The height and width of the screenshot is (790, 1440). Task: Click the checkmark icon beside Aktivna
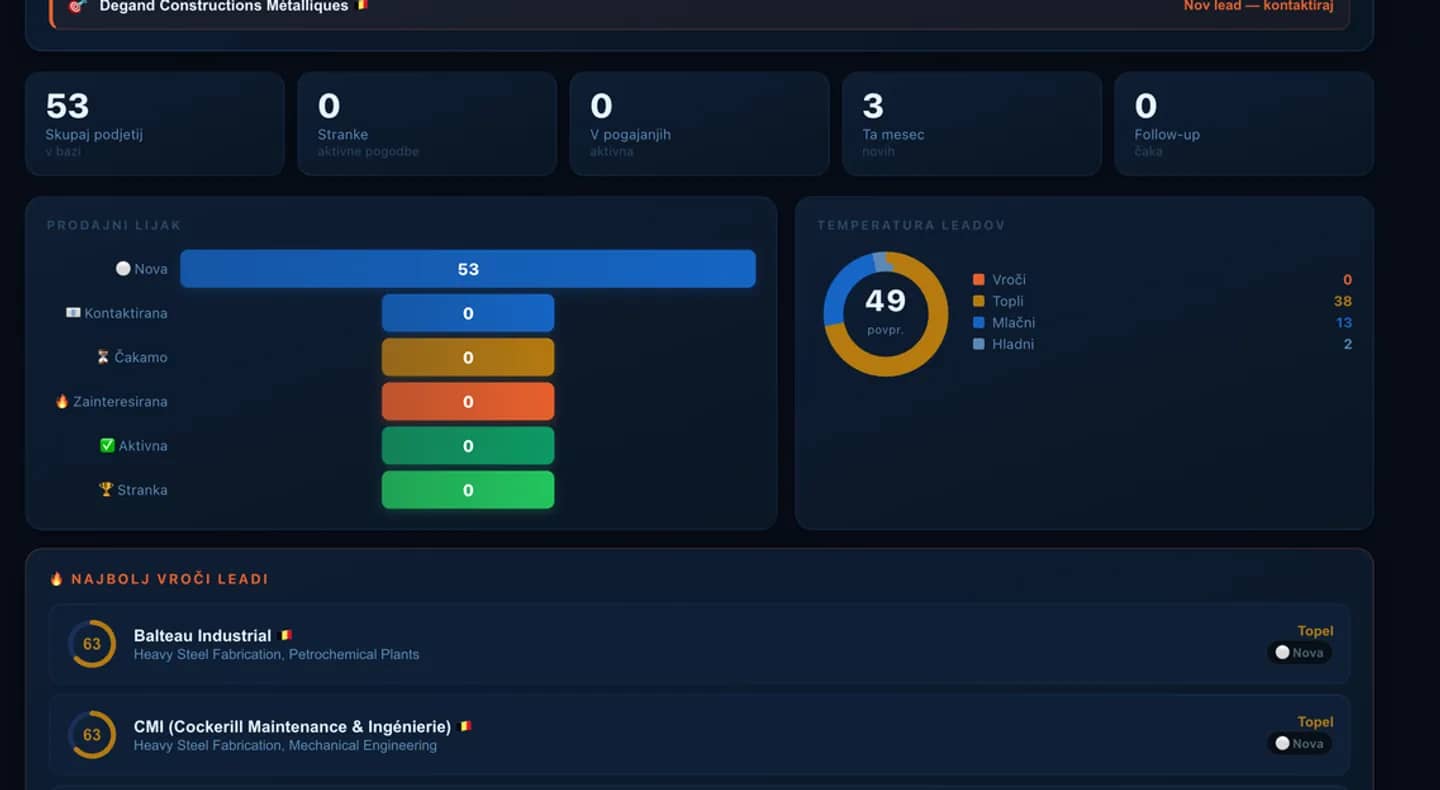108,445
